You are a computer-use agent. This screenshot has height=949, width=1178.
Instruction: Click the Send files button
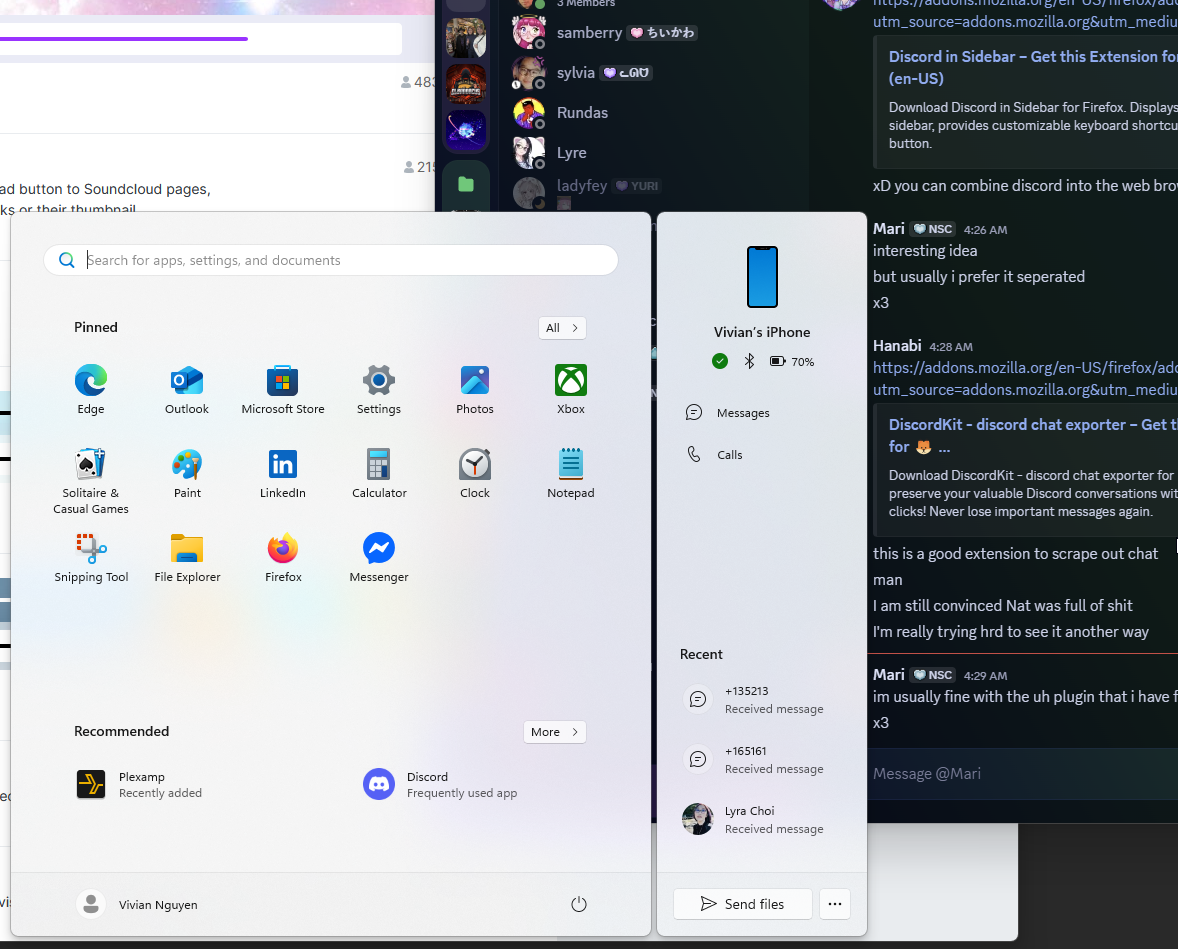742,904
